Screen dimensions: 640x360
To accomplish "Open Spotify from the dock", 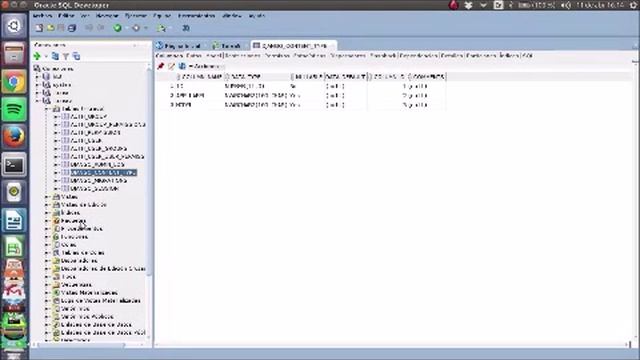I will point(14,109).
